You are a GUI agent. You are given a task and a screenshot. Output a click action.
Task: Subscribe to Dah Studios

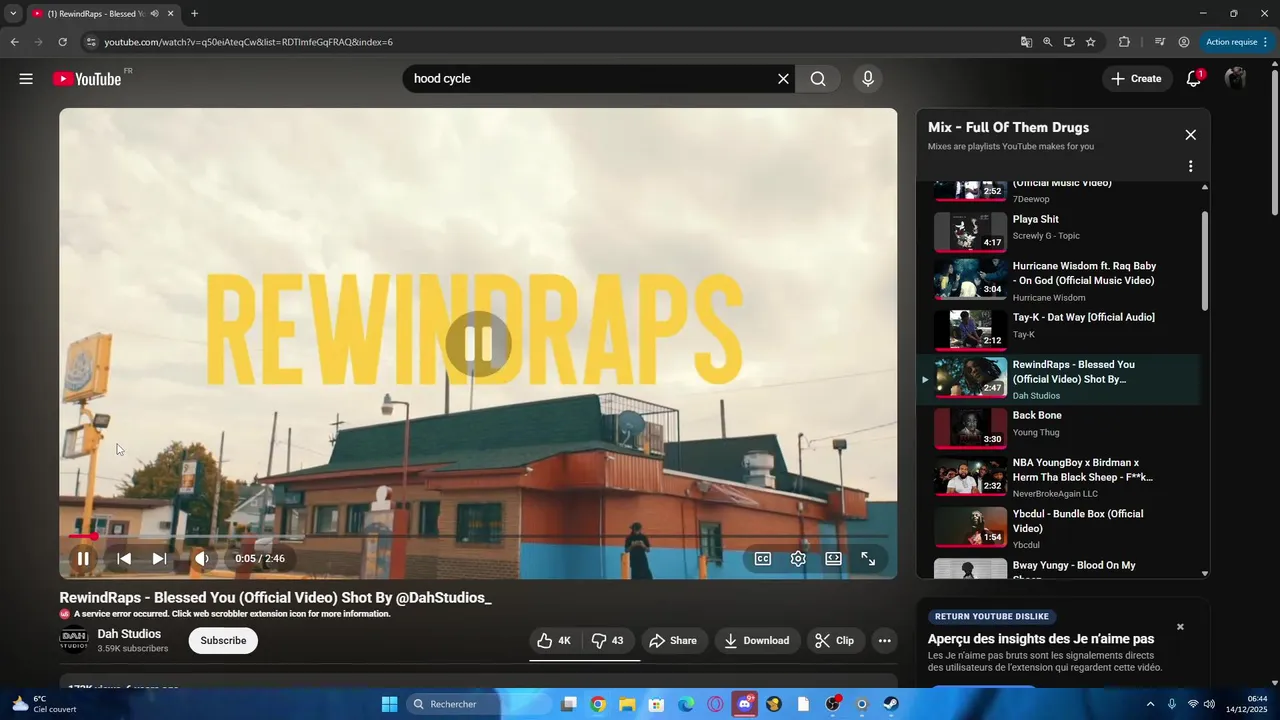[x=223, y=641]
